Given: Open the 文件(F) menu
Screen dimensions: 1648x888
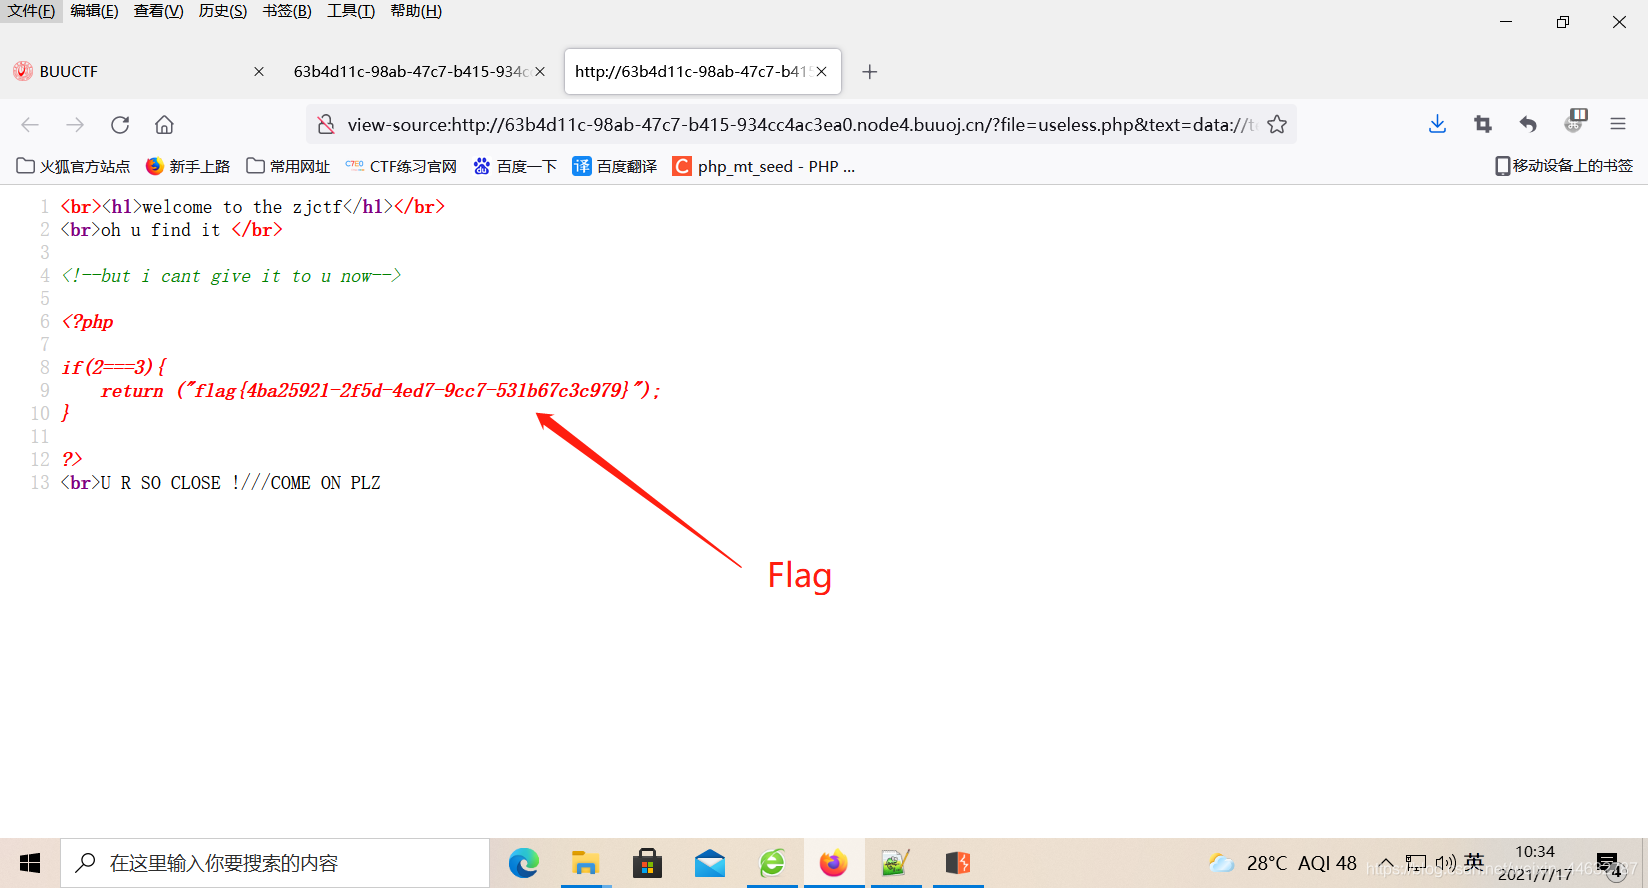Looking at the screenshot, I should [x=31, y=11].
